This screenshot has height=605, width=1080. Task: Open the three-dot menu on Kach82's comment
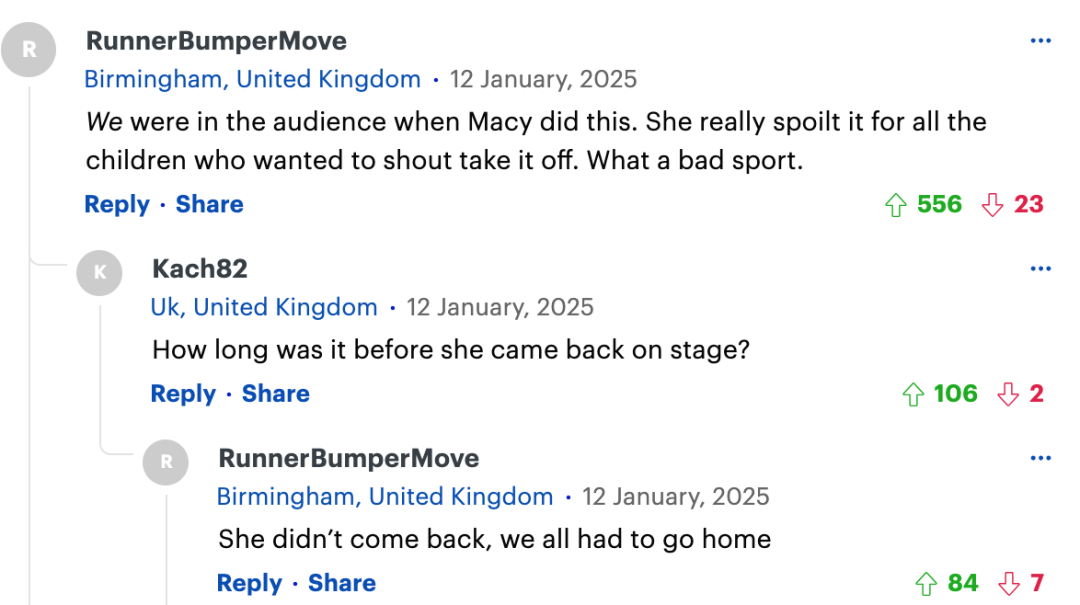click(1041, 268)
